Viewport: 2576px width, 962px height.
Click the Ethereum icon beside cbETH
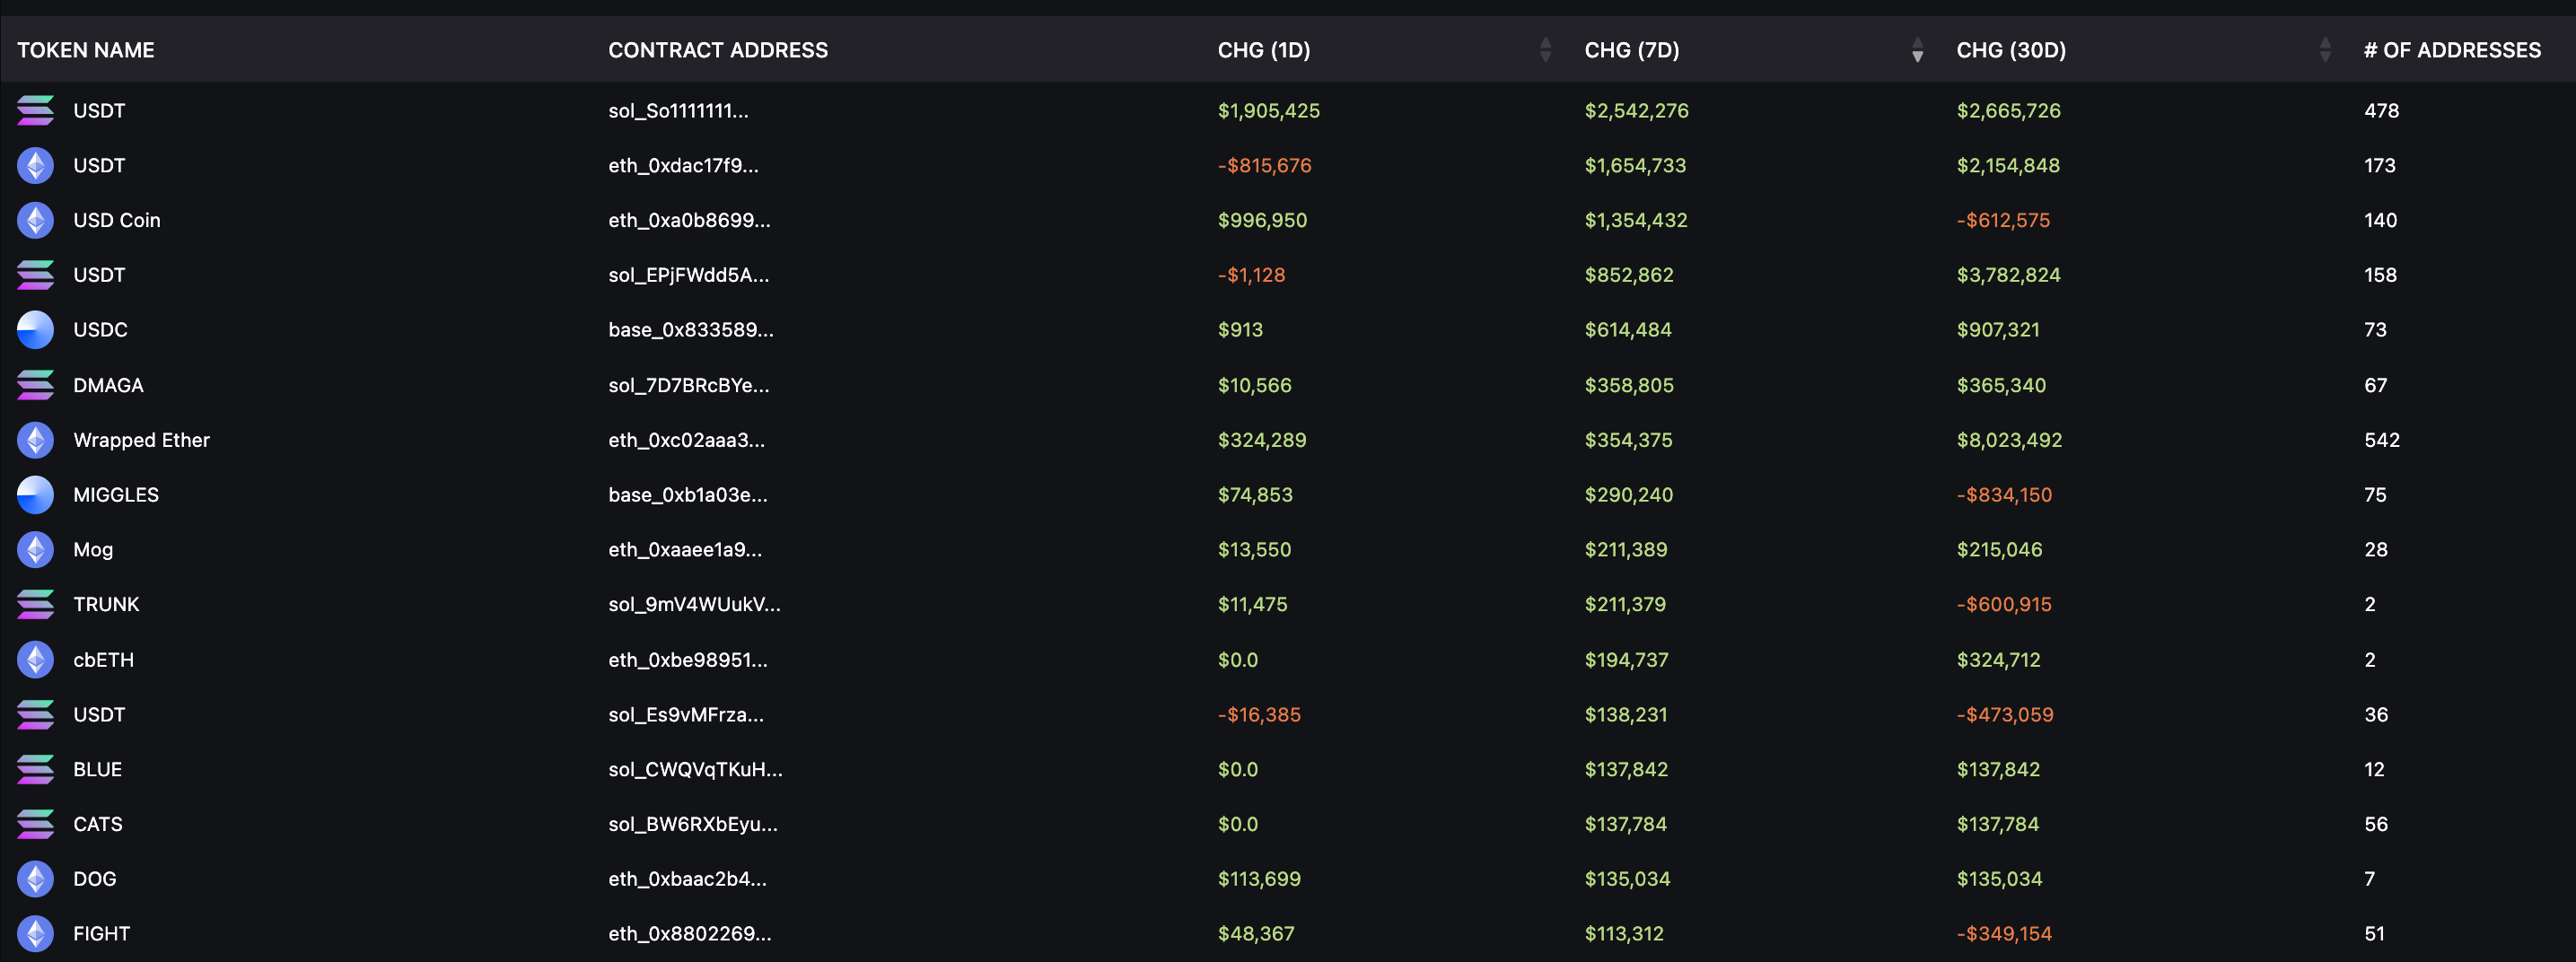pos(35,659)
